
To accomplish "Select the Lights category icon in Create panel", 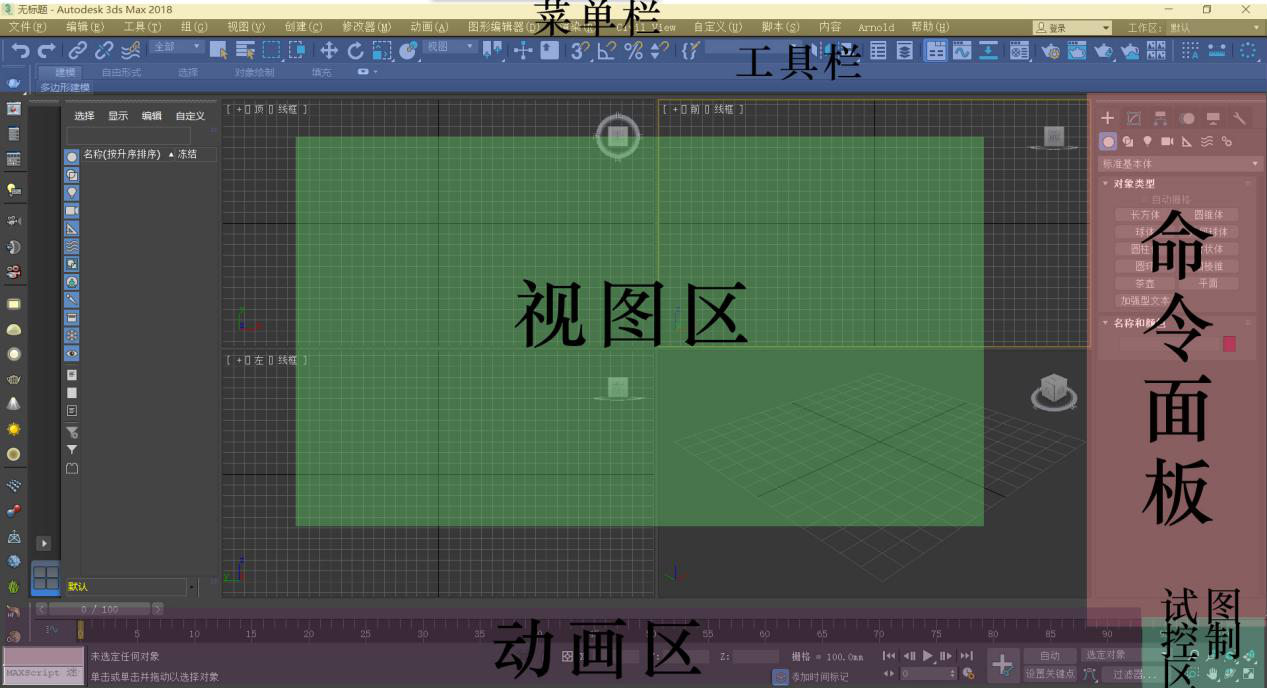I will 1148,142.
